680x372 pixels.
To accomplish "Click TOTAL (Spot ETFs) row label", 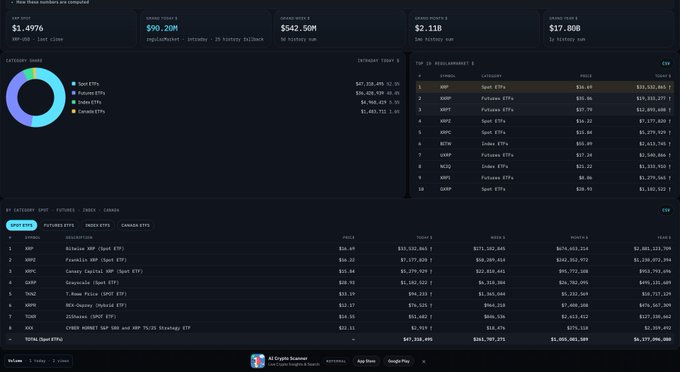I will (44, 339).
